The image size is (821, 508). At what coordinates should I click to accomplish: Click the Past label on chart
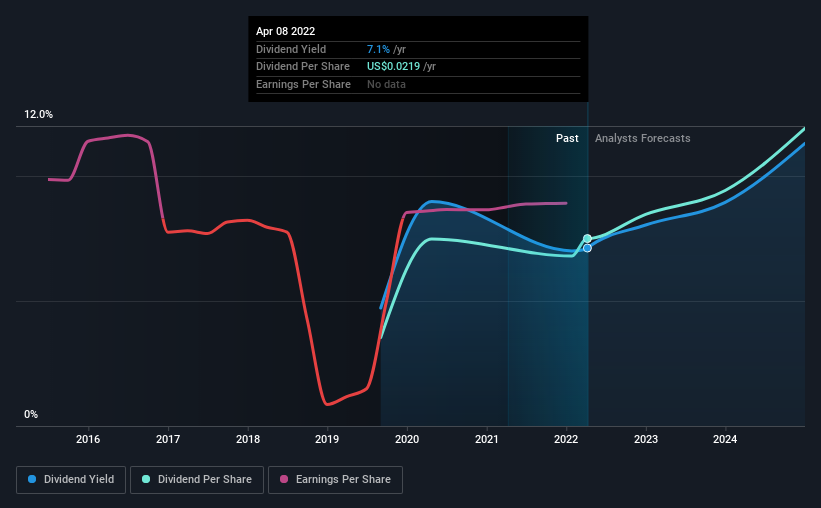click(x=567, y=138)
